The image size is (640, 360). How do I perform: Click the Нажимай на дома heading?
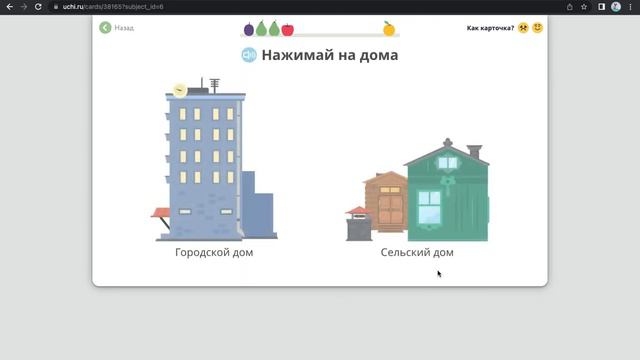pos(330,55)
